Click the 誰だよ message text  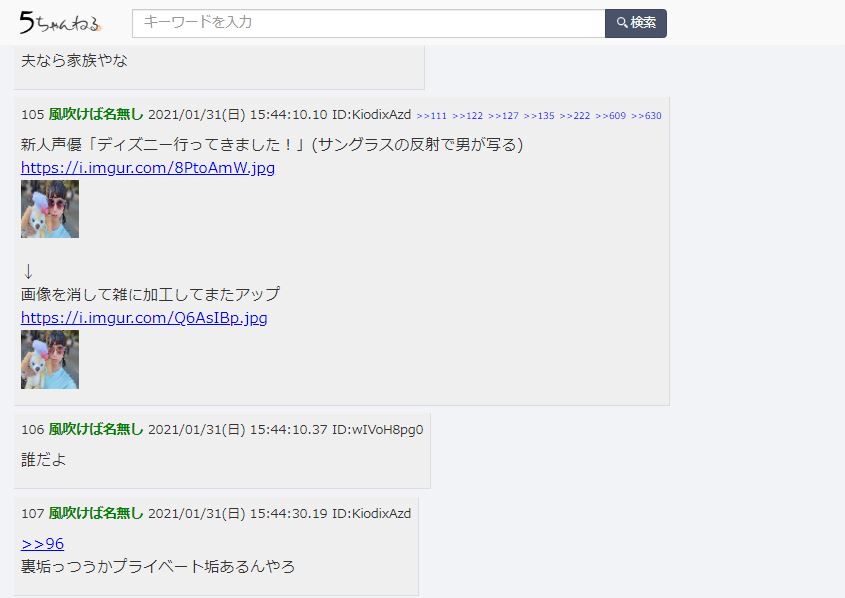44,460
